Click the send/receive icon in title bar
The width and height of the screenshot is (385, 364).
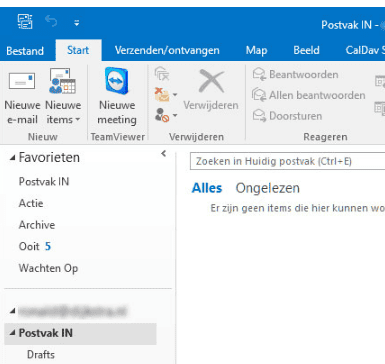point(25,22)
